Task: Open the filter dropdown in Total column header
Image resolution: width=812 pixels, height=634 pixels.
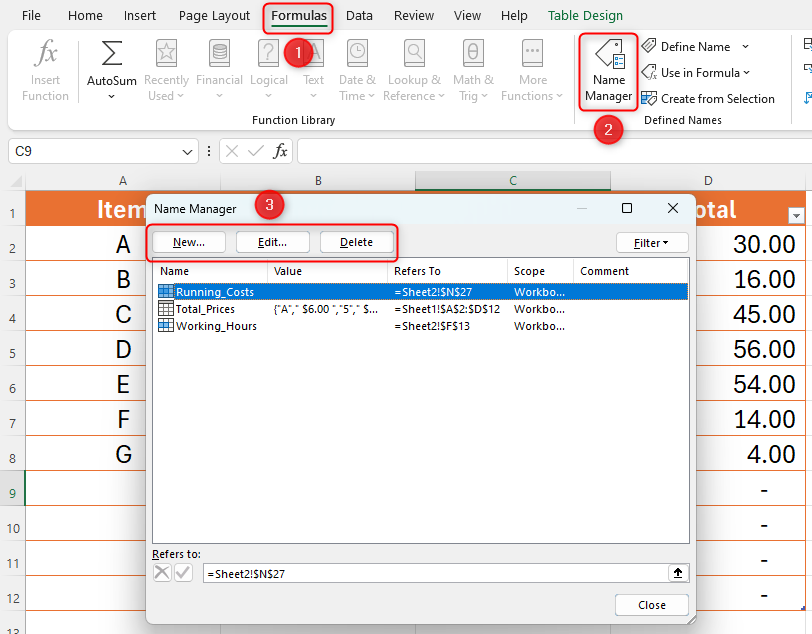Action: 796,215
